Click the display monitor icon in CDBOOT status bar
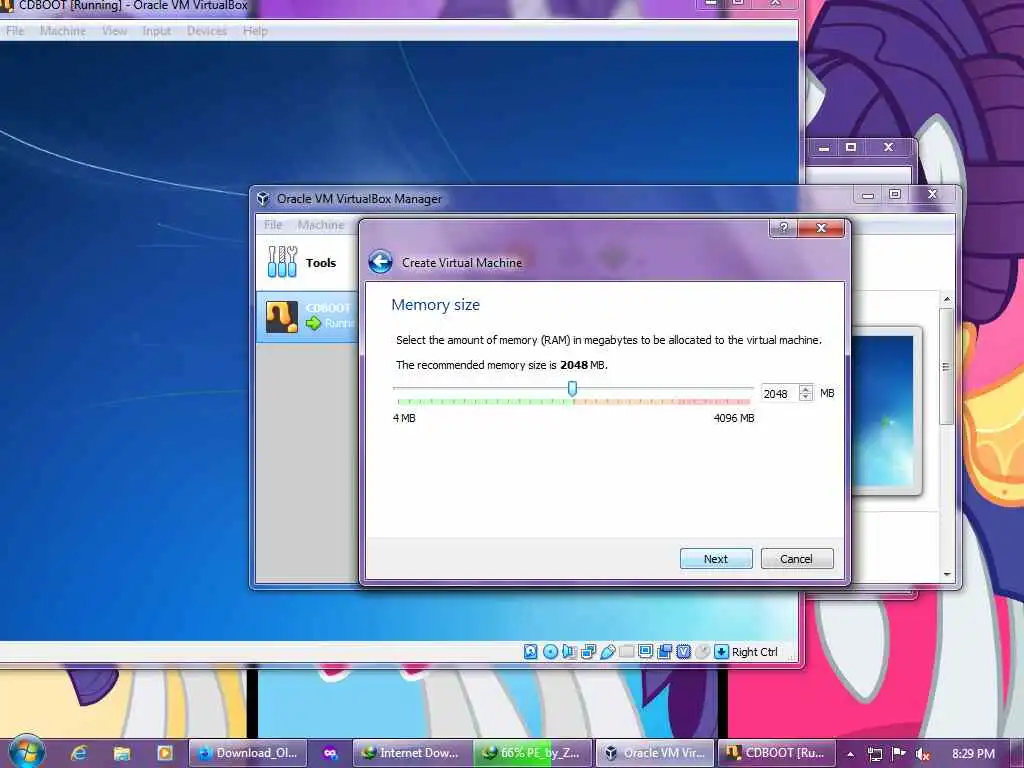This screenshot has width=1024, height=768. 645,652
